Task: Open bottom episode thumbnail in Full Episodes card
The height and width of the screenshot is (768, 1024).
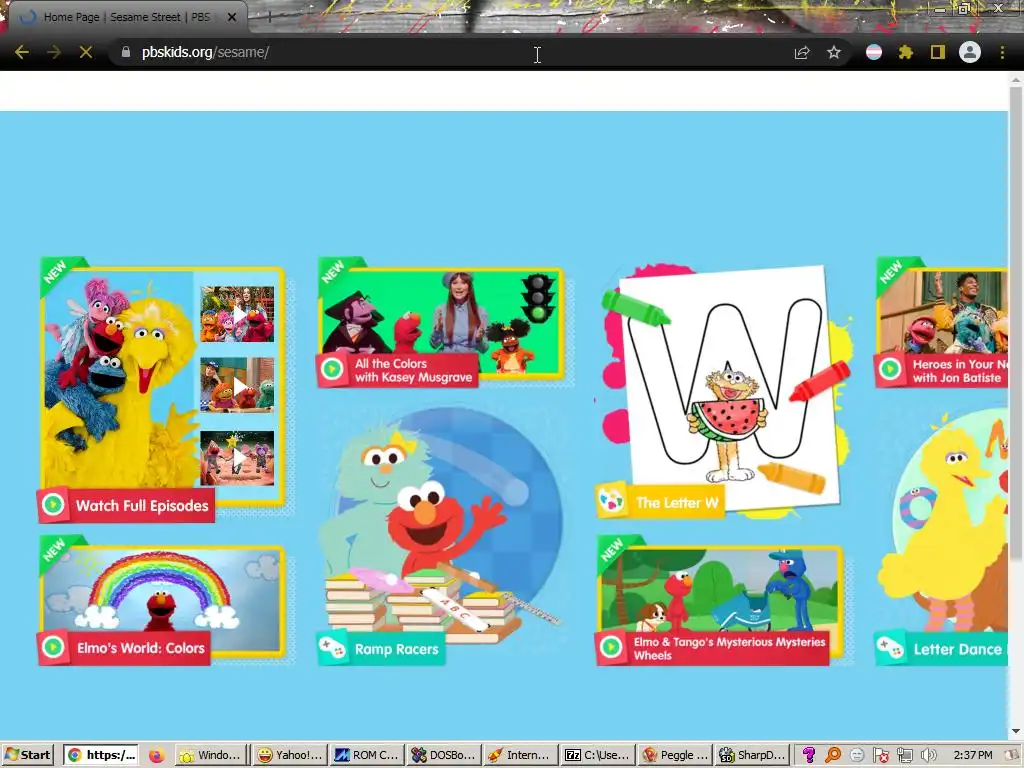Action: click(x=237, y=457)
